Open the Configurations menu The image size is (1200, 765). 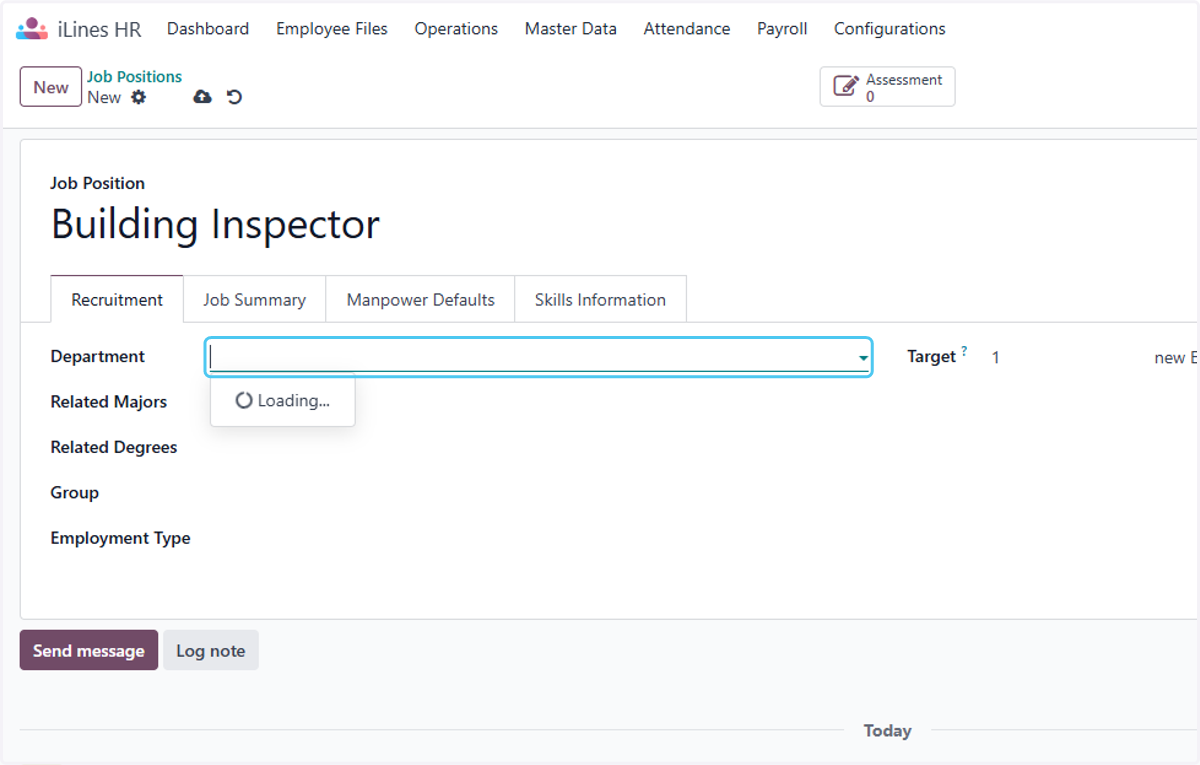(x=890, y=29)
